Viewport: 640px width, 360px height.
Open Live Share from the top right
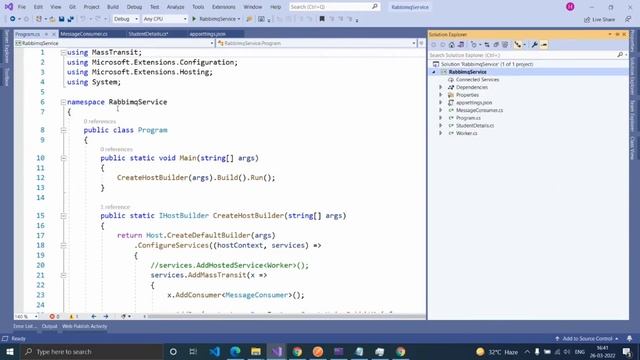[599, 19]
